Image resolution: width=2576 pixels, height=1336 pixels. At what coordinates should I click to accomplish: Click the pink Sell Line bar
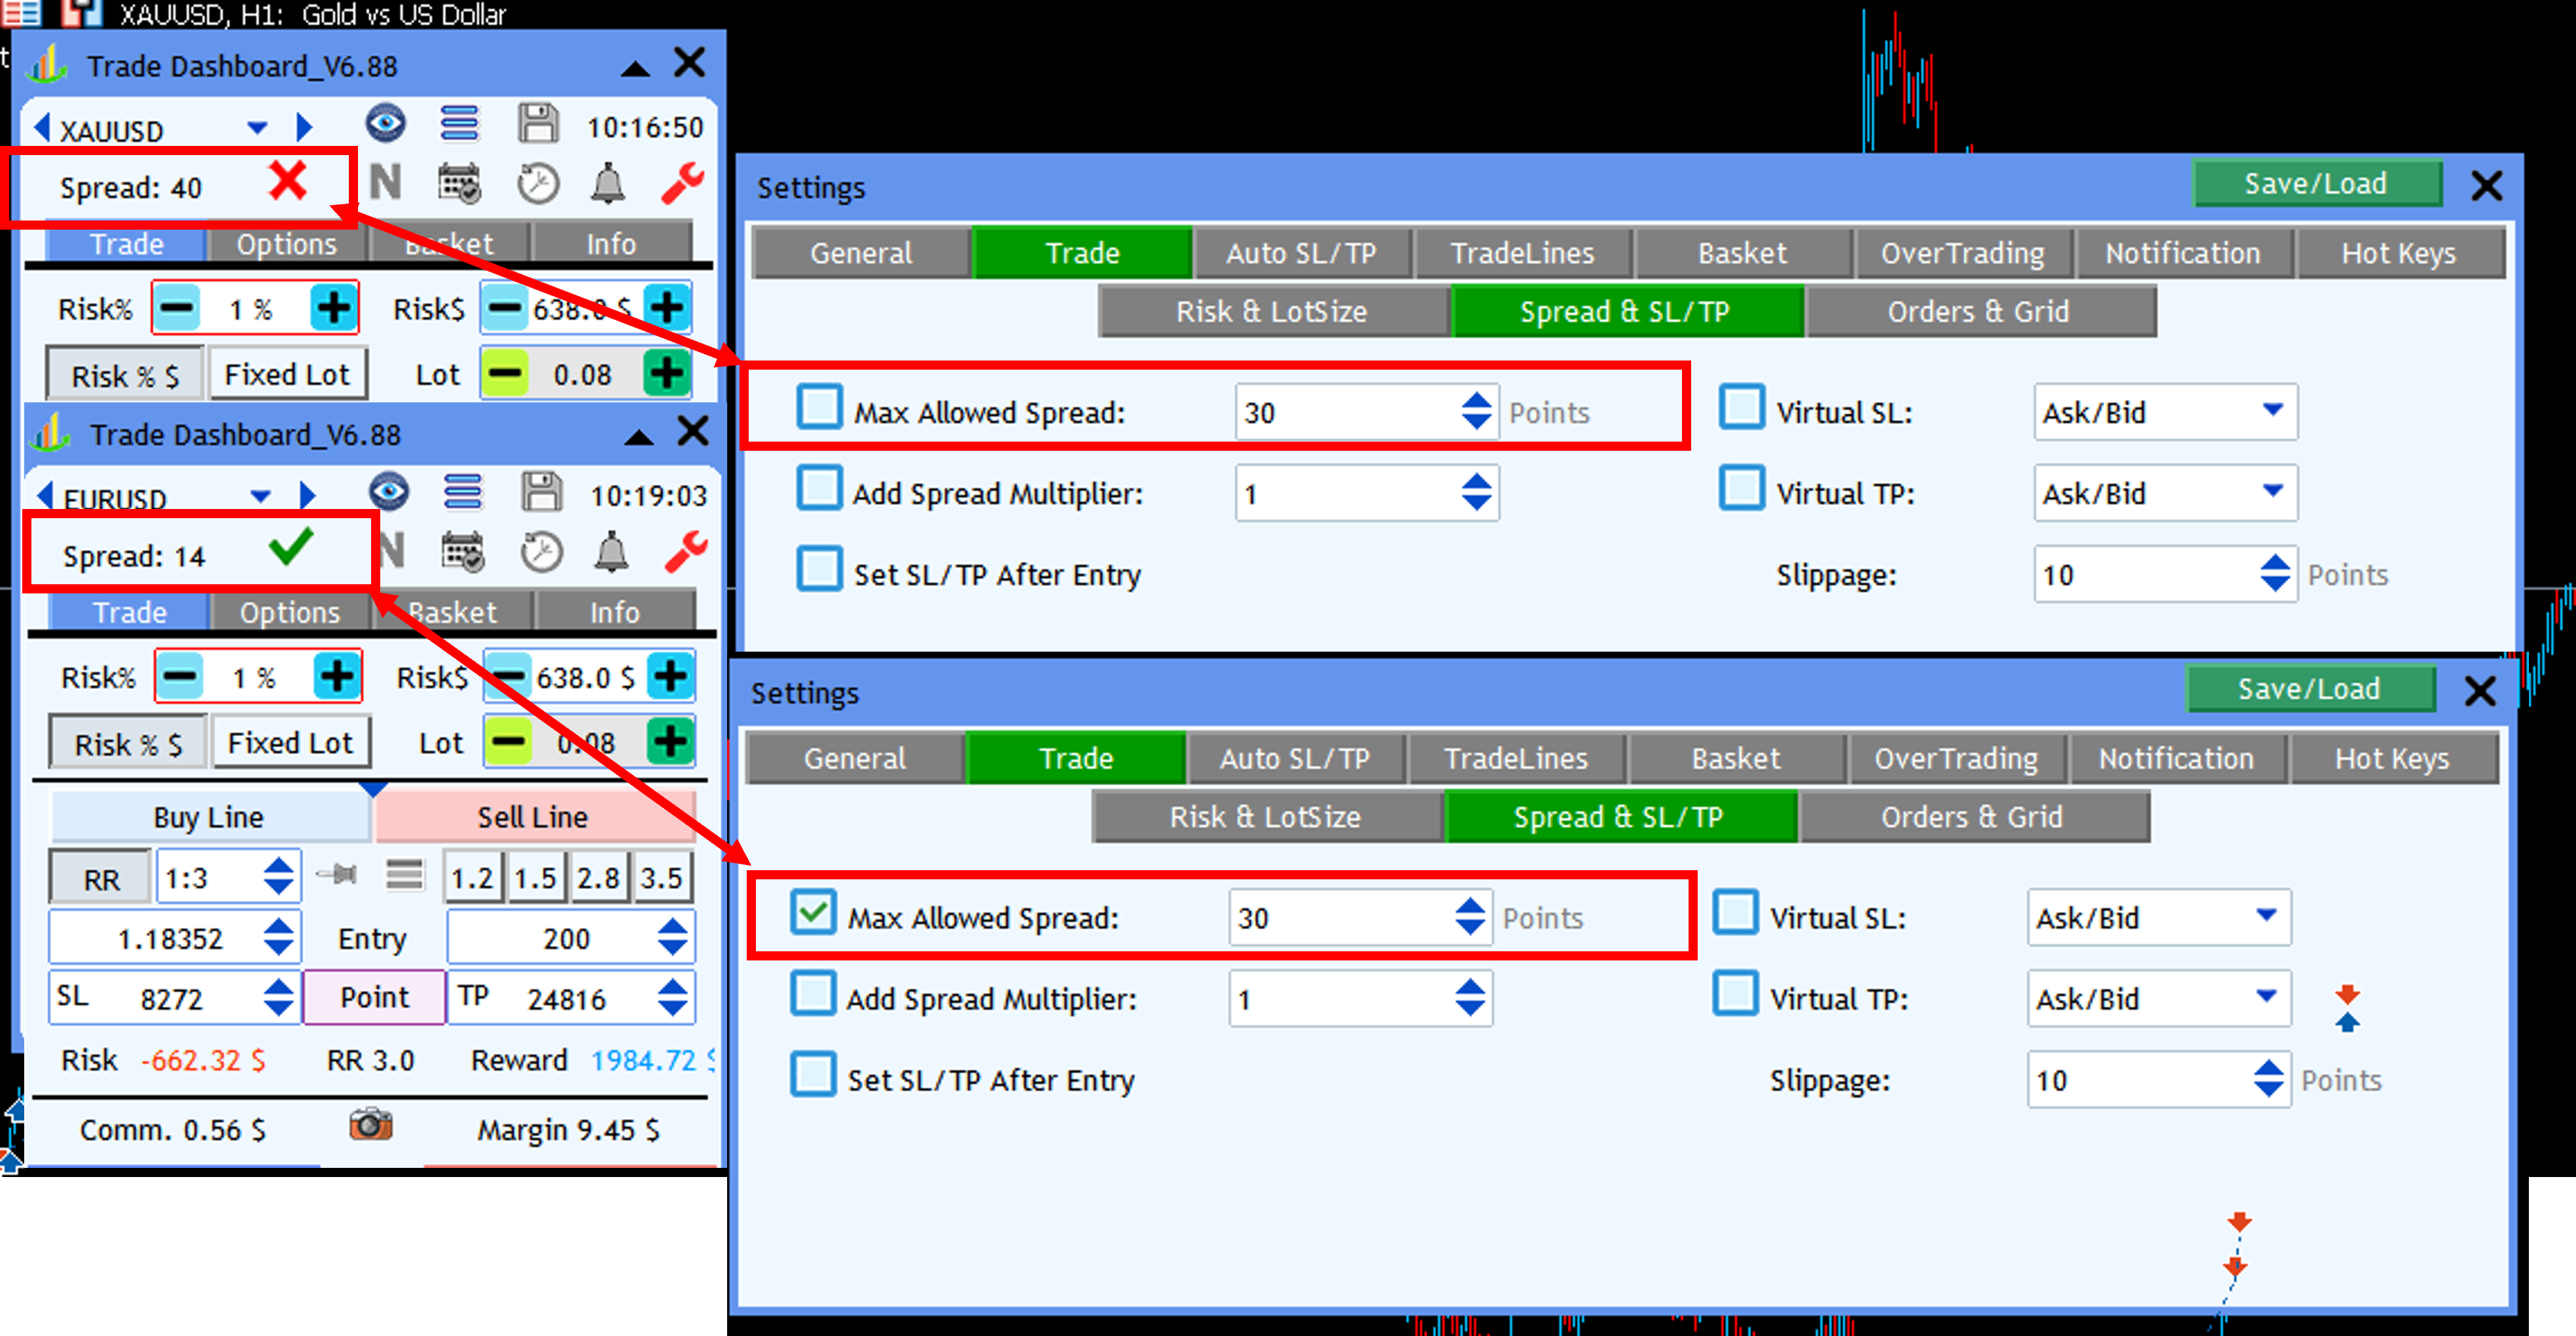coord(533,817)
